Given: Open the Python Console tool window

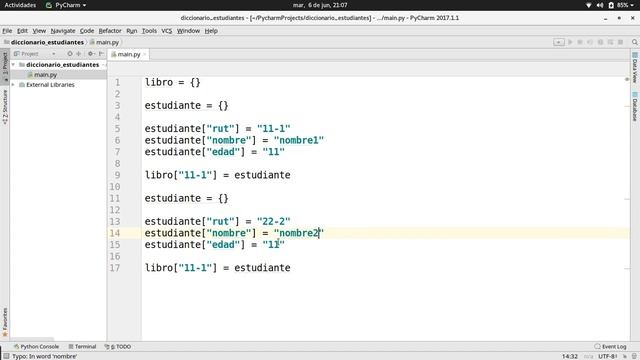Looking at the screenshot, I should tap(36, 347).
